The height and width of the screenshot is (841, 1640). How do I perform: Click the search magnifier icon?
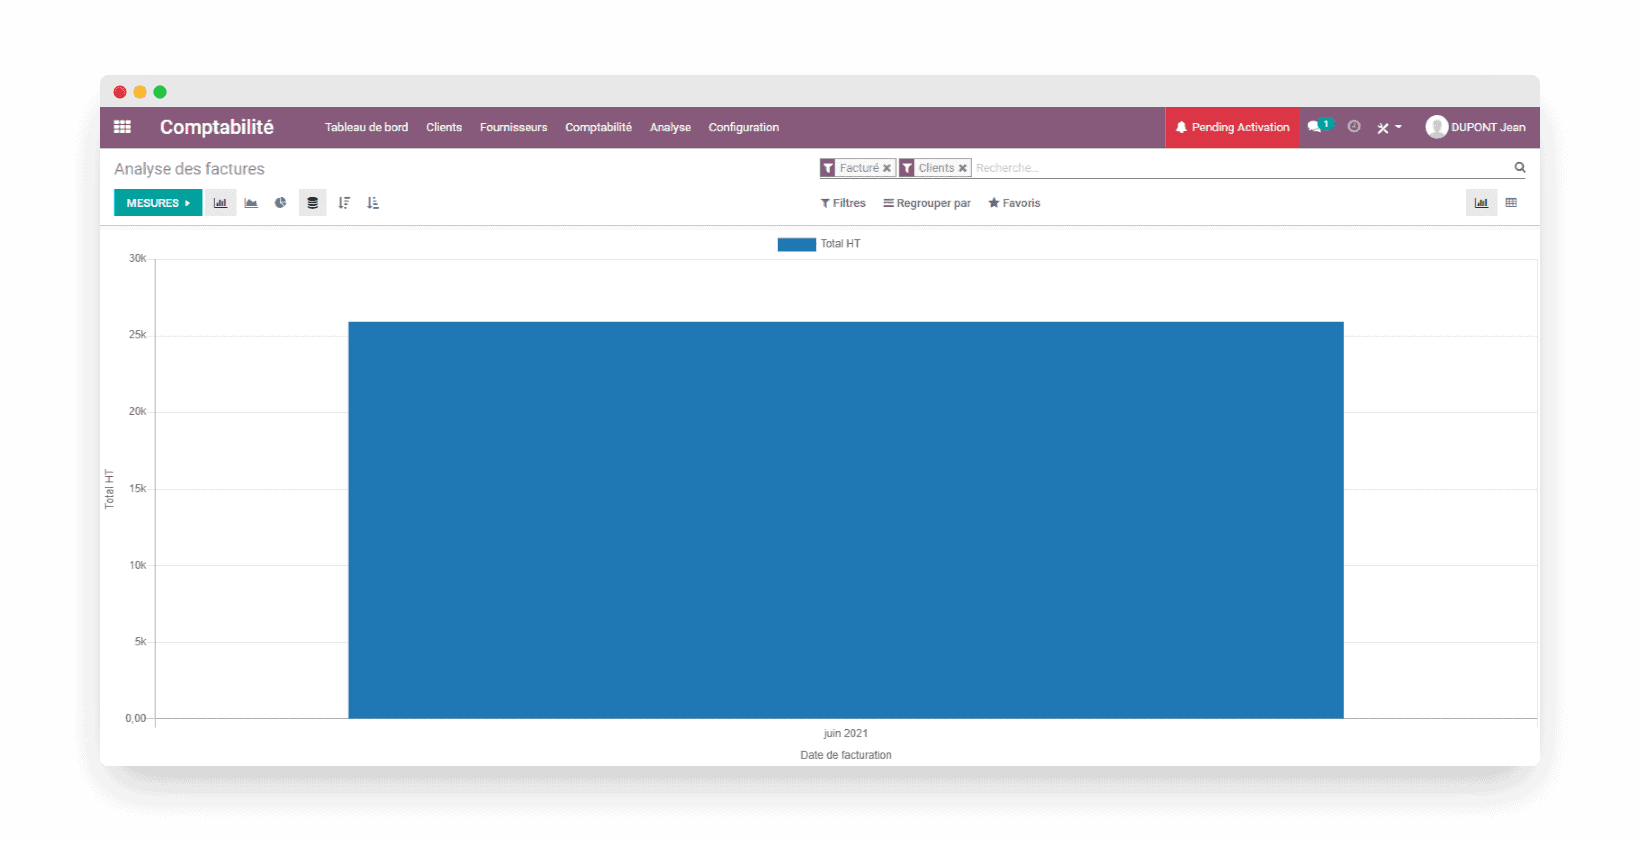click(x=1520, y=168)
